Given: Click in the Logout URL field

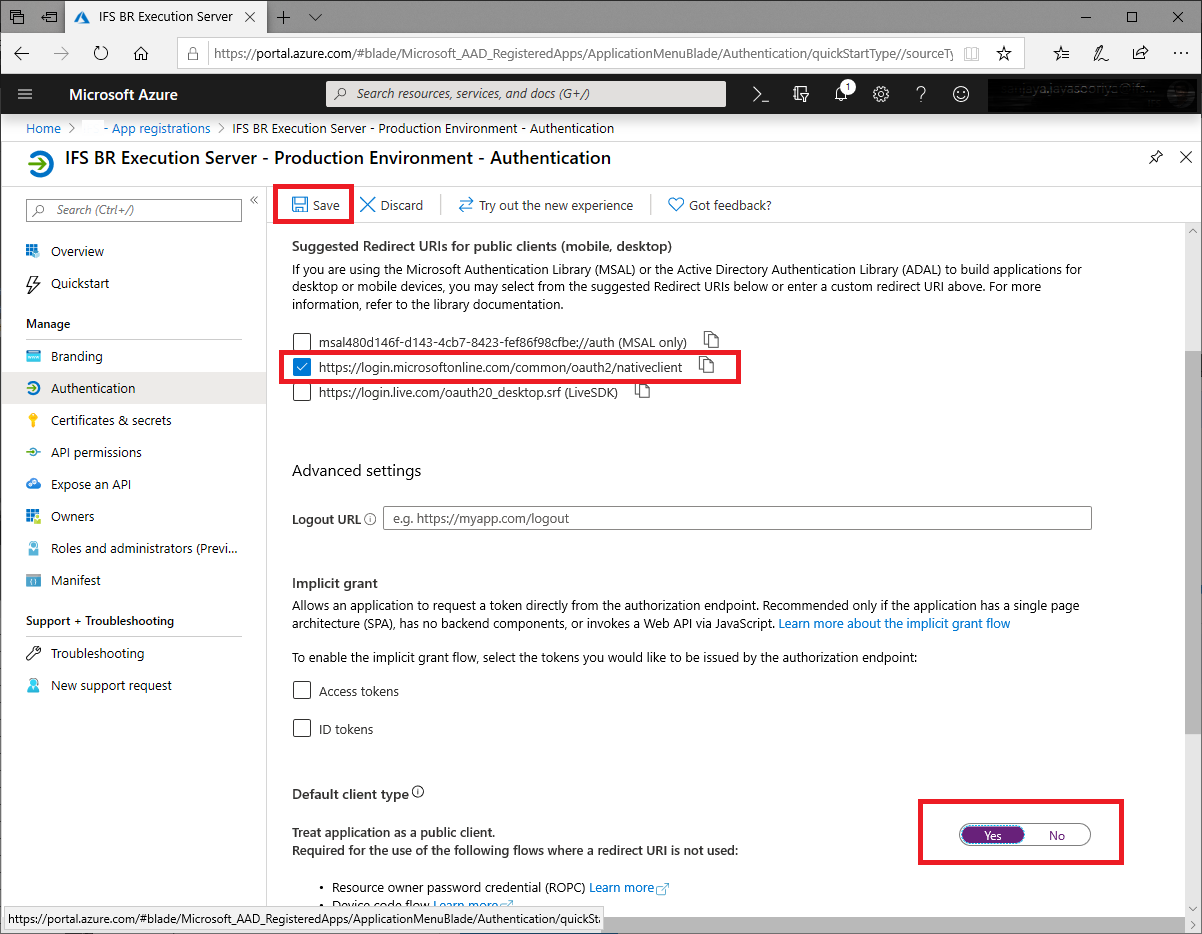Looking at the screenshot, I should tap(737, 519).
